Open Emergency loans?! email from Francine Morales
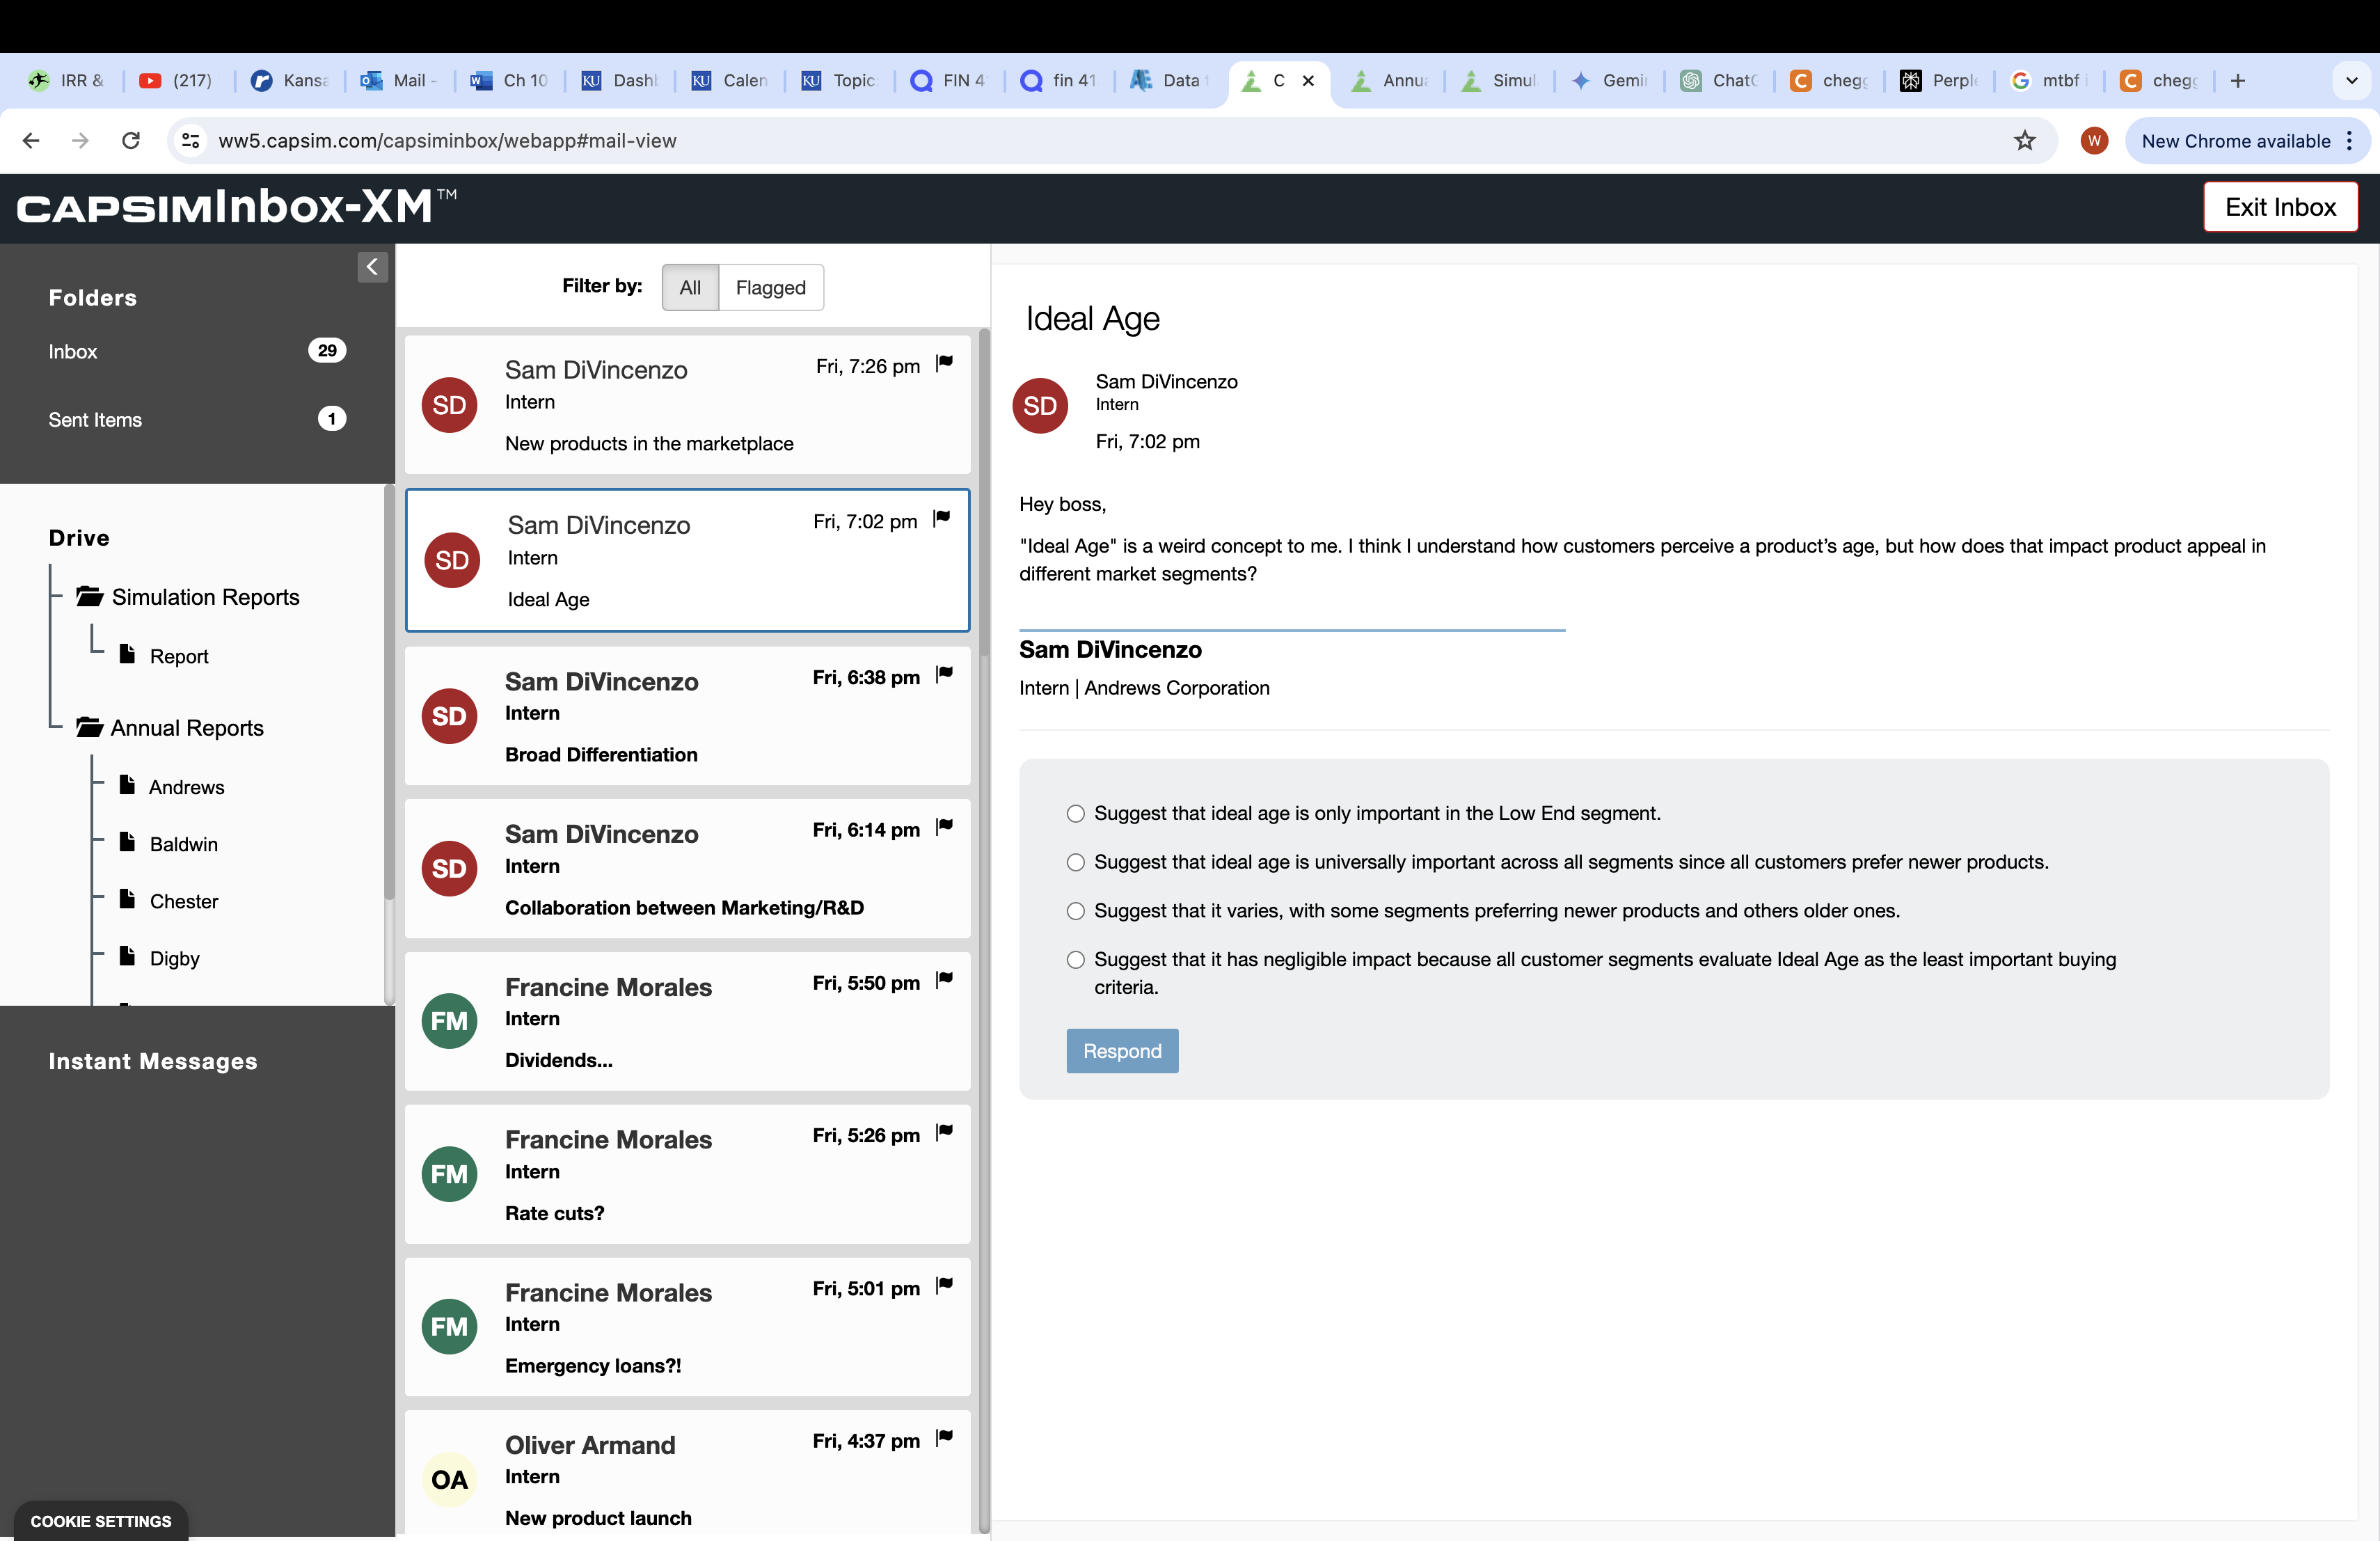 687,1327
